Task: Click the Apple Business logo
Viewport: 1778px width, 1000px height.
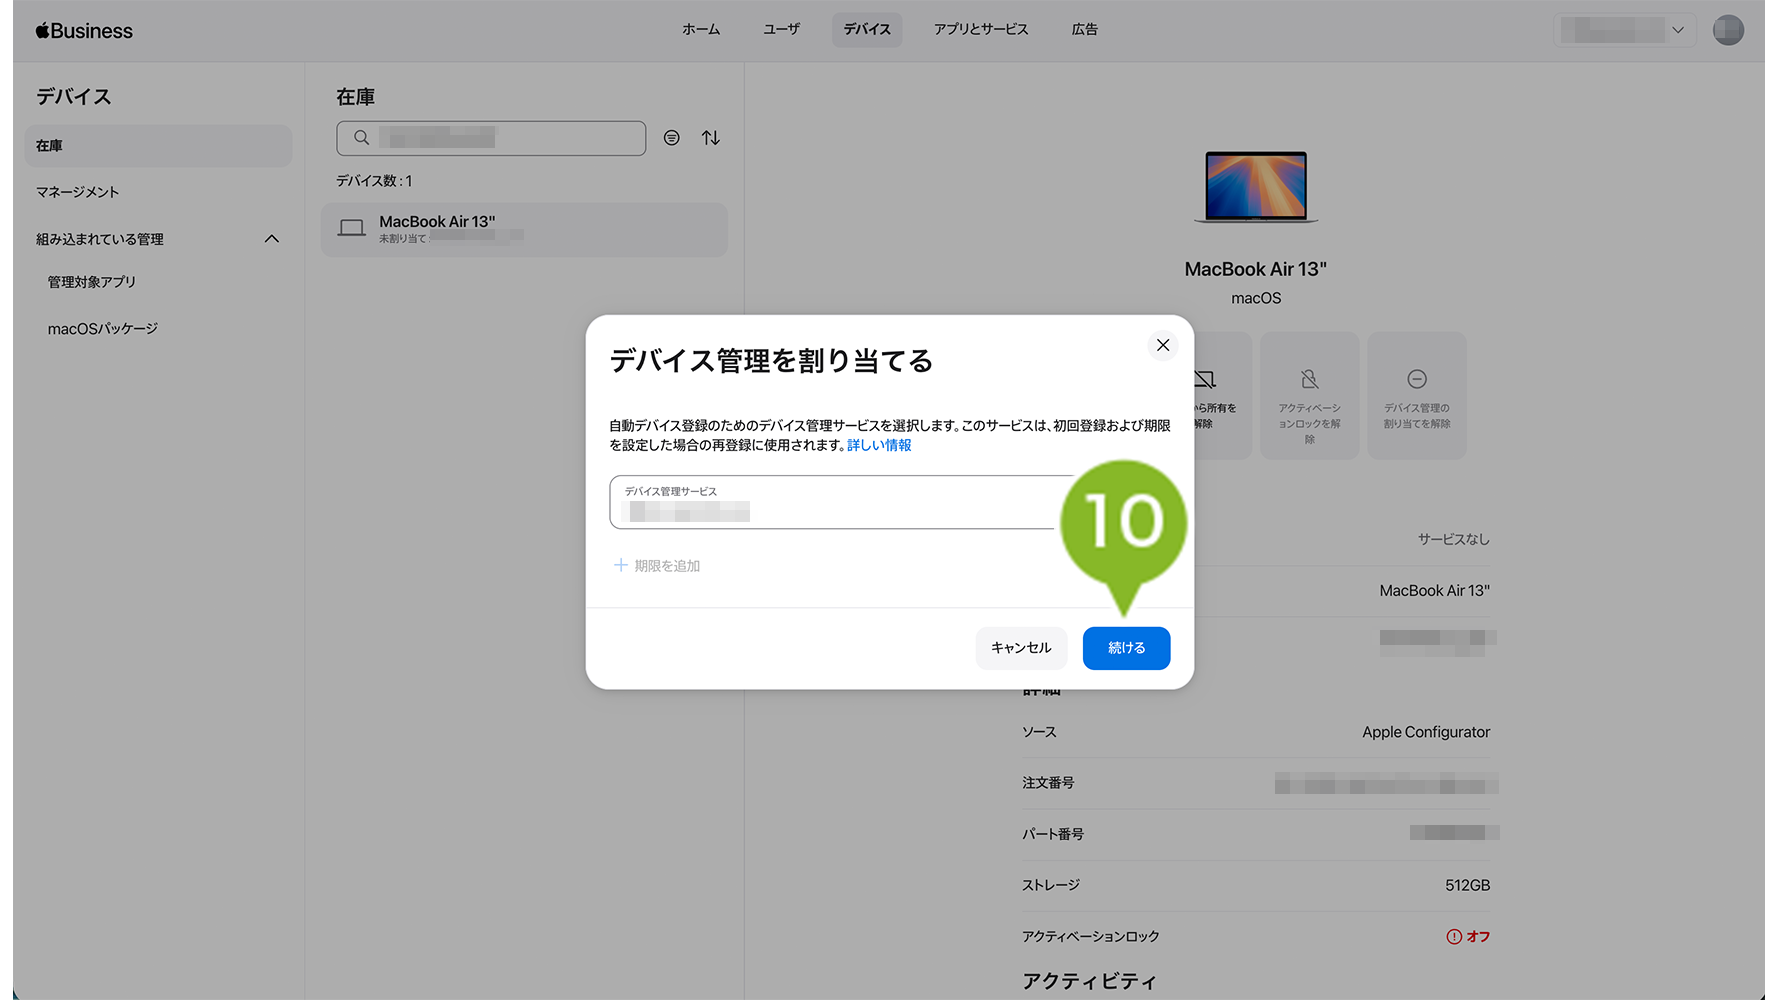Action: pos(84,31)
